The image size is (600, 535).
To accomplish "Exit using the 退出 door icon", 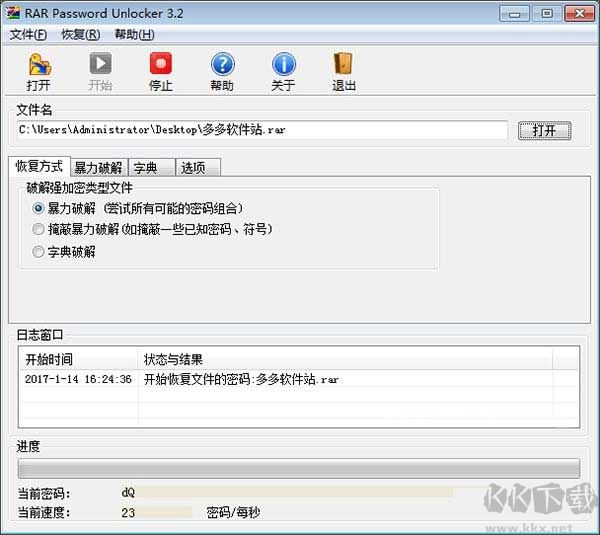I will click(x=343, y=64).
